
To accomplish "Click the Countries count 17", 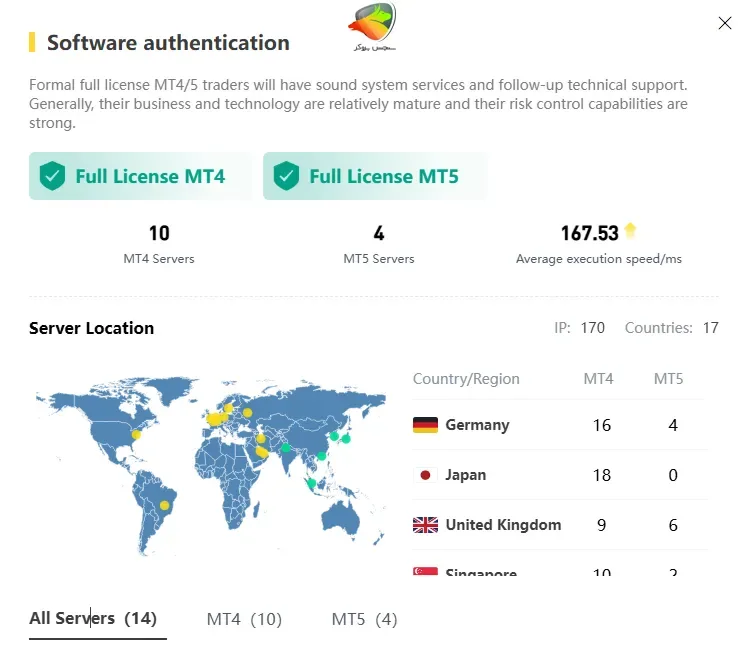I will (710, 328).
